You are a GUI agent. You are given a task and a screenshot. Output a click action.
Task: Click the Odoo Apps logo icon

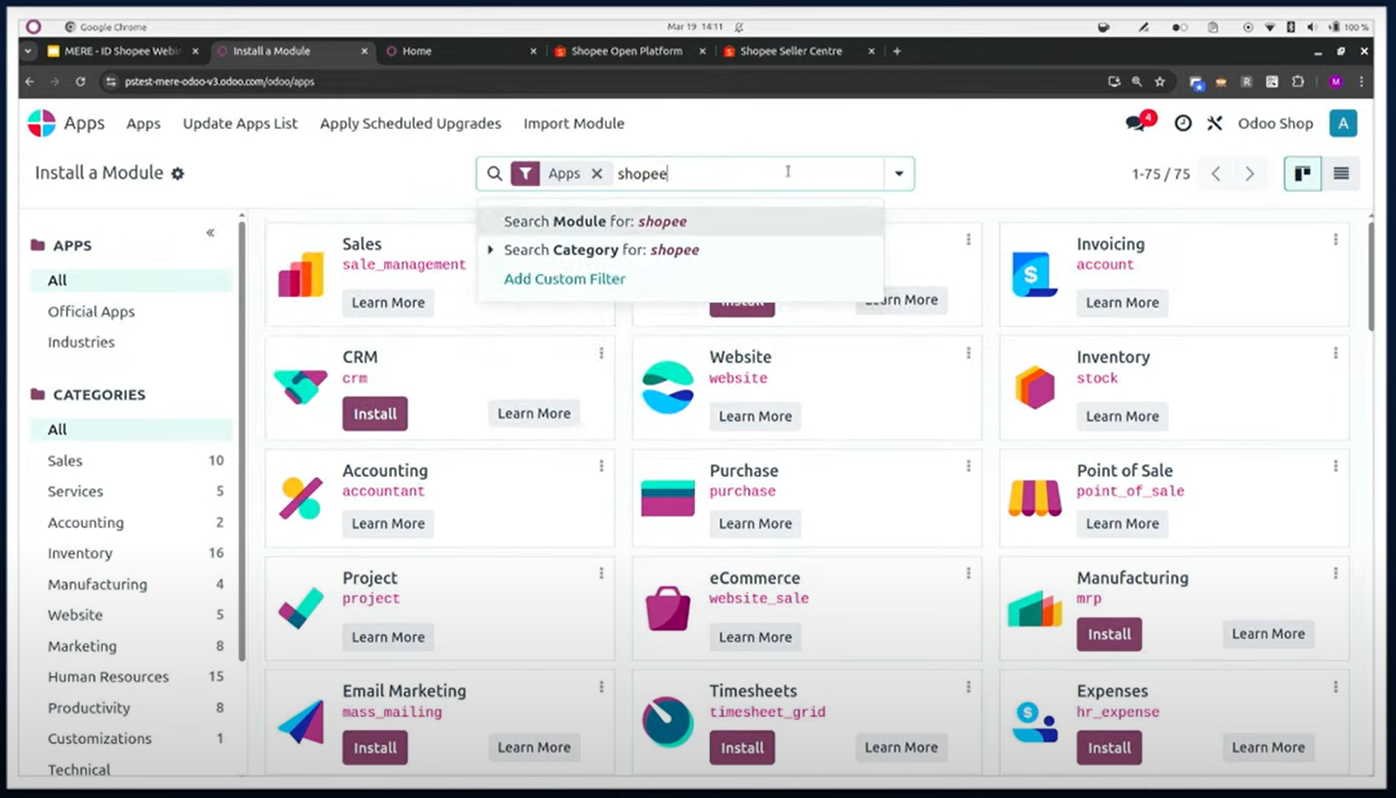tap(41, 123)
